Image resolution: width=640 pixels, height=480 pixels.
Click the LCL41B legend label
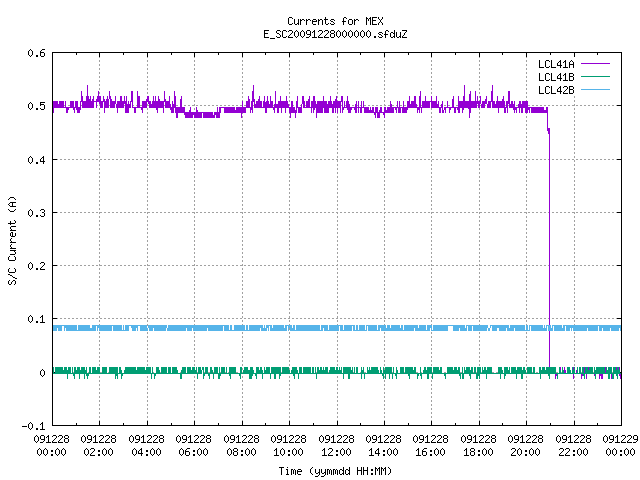click(x=556, y=77)
